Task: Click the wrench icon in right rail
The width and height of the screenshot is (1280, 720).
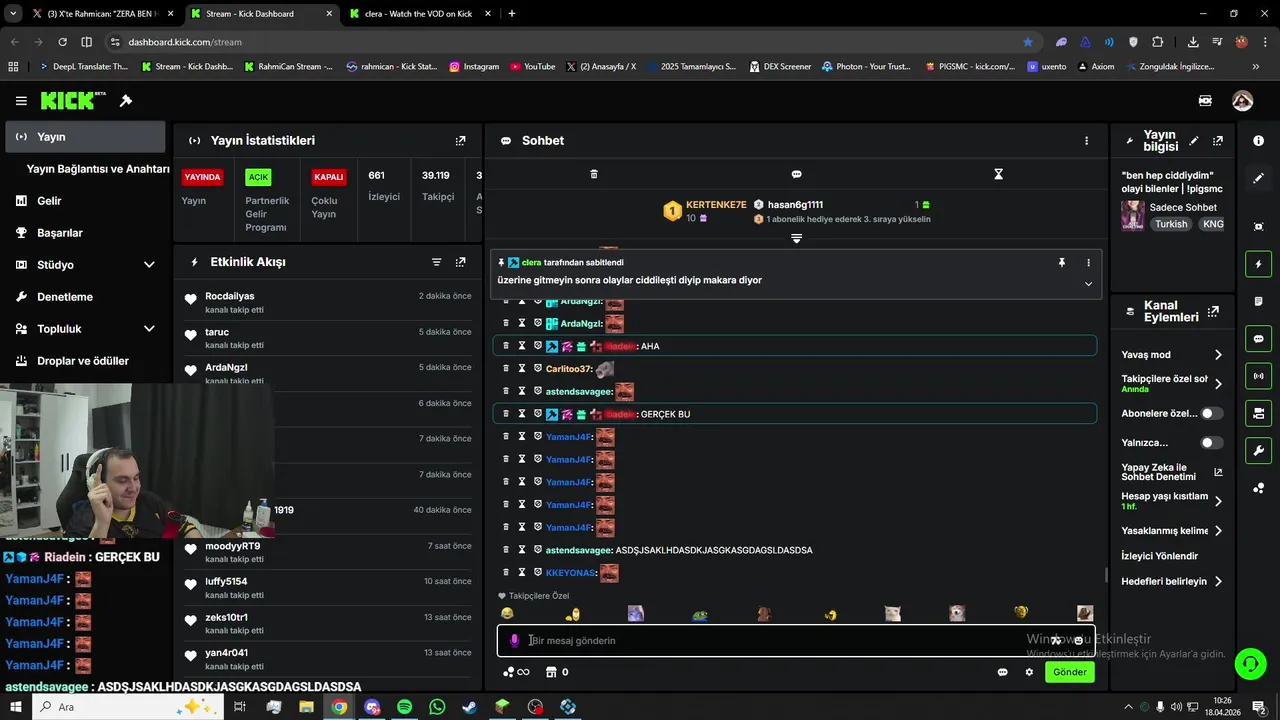Action: click(1258, 450)
